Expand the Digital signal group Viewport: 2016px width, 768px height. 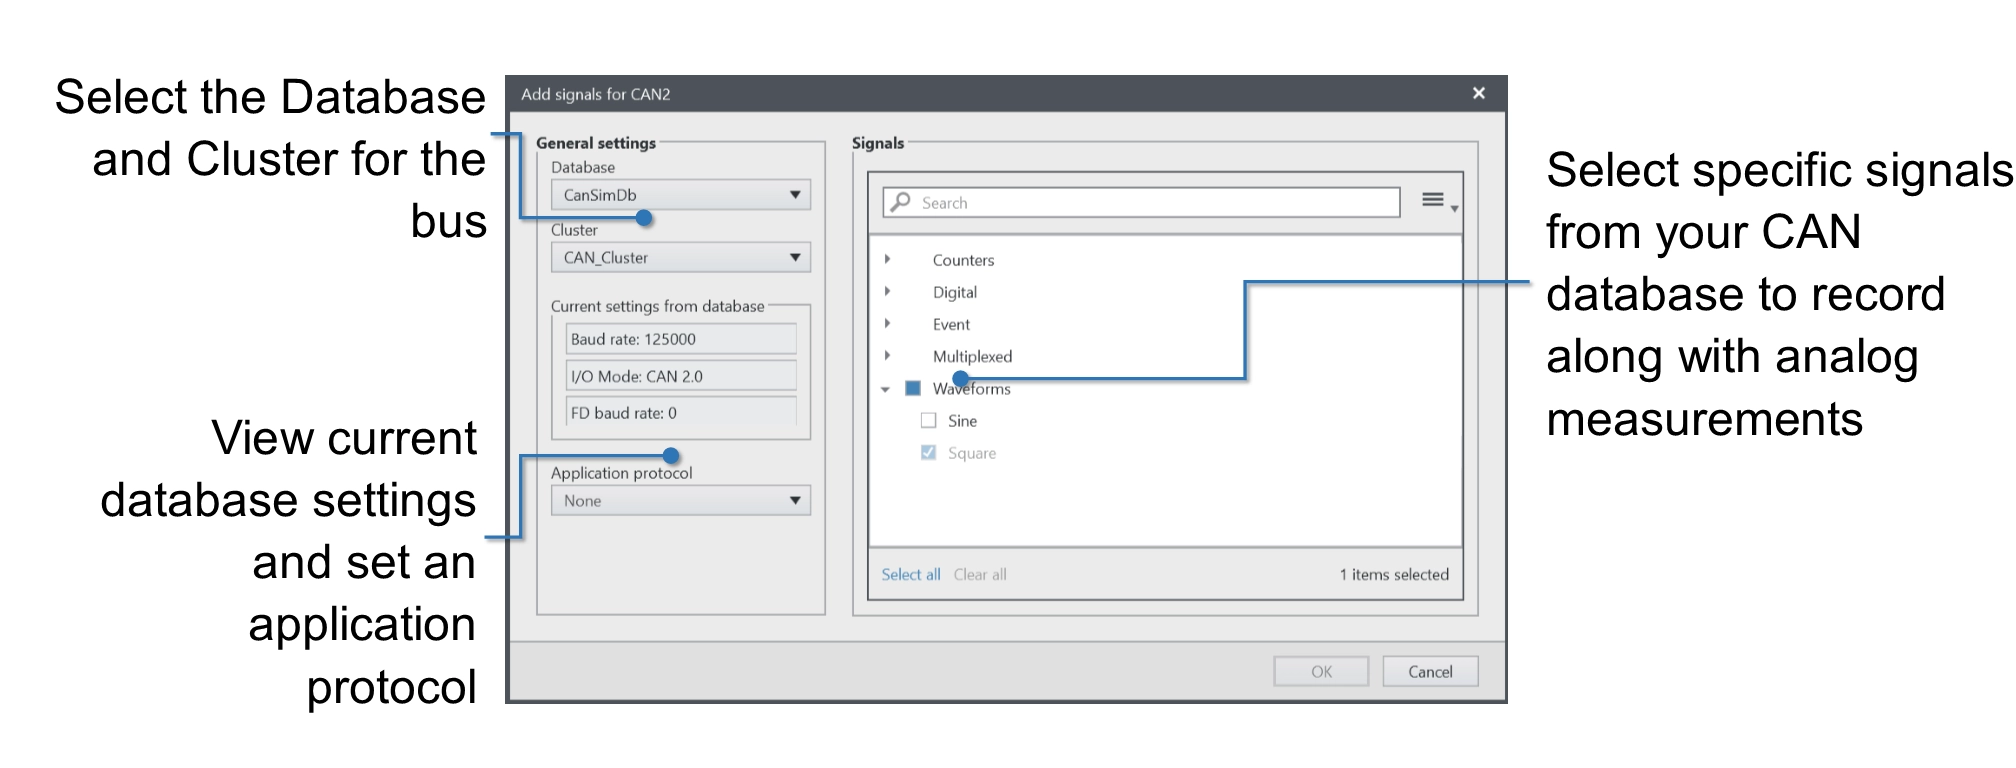pyautogui.click(x=887, y=292)
